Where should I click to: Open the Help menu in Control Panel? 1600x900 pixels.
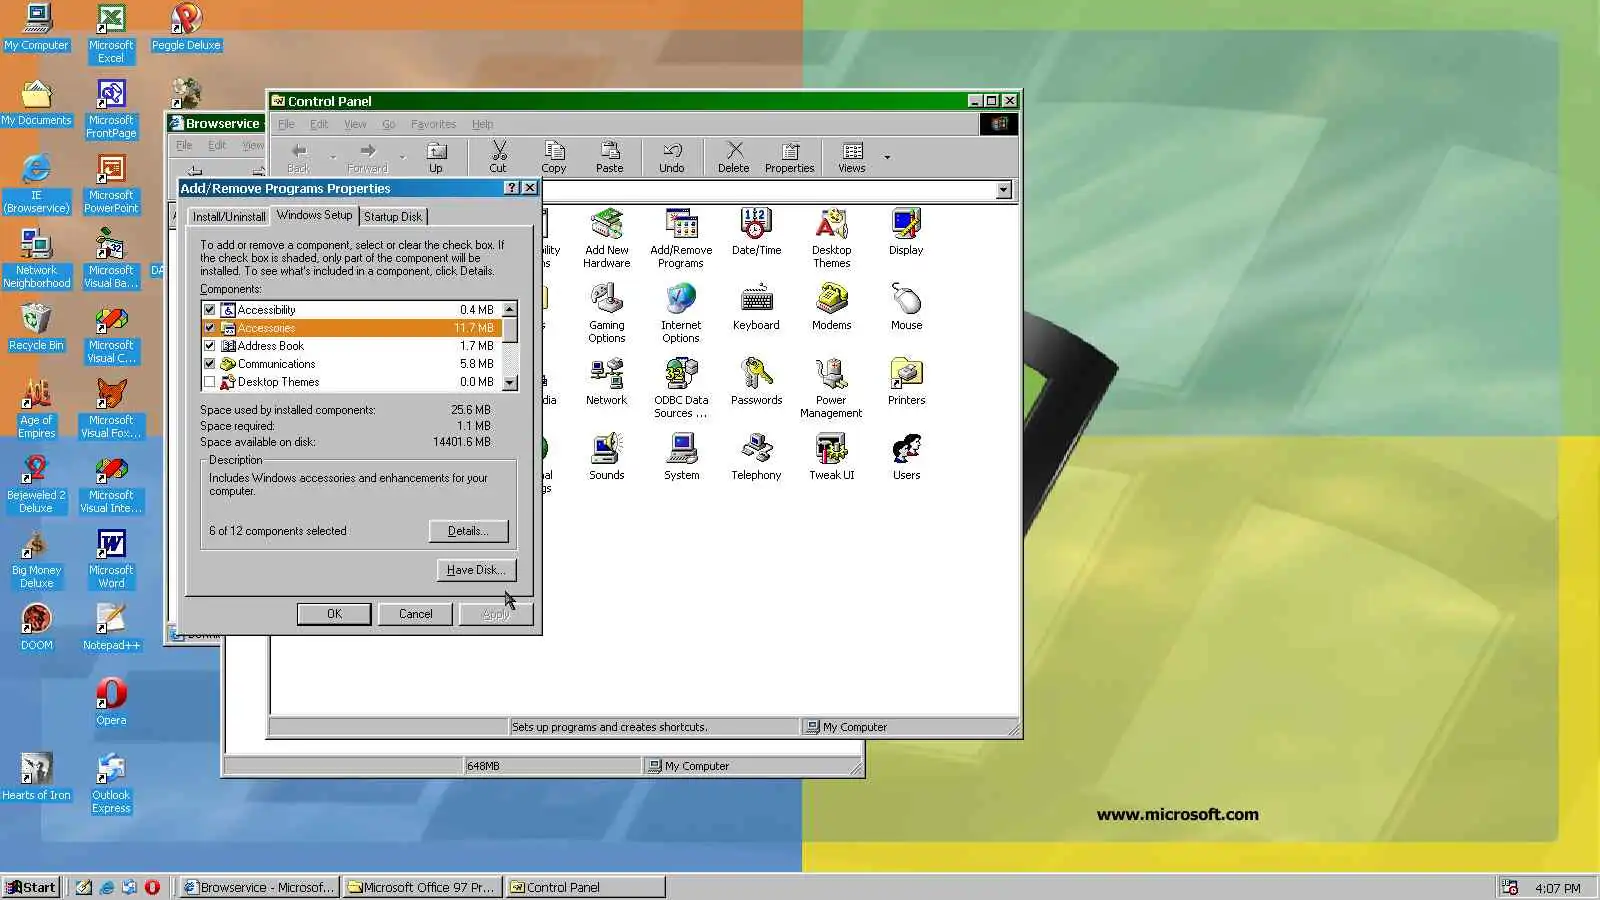[483, 124]
